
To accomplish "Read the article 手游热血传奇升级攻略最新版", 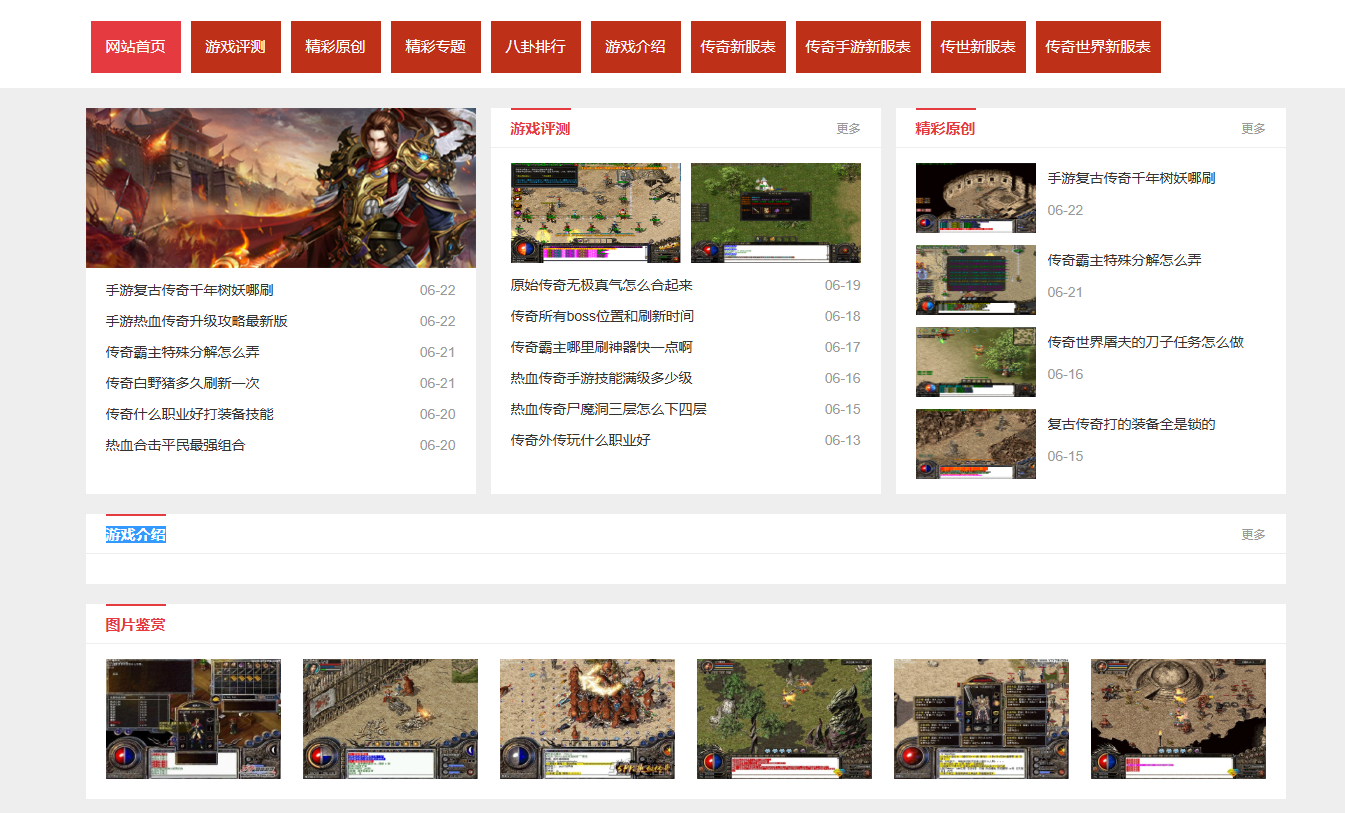I will 197,322.
